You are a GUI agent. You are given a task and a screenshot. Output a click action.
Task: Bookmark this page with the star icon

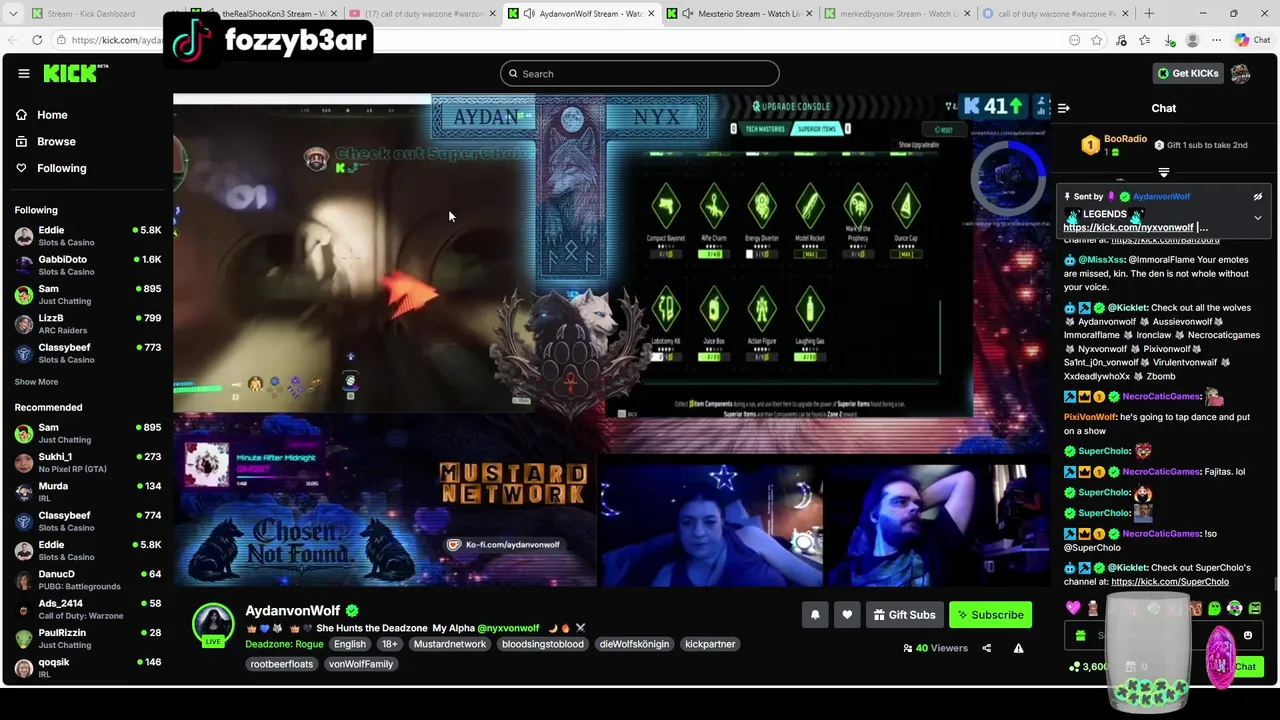tap(1097, 40)
